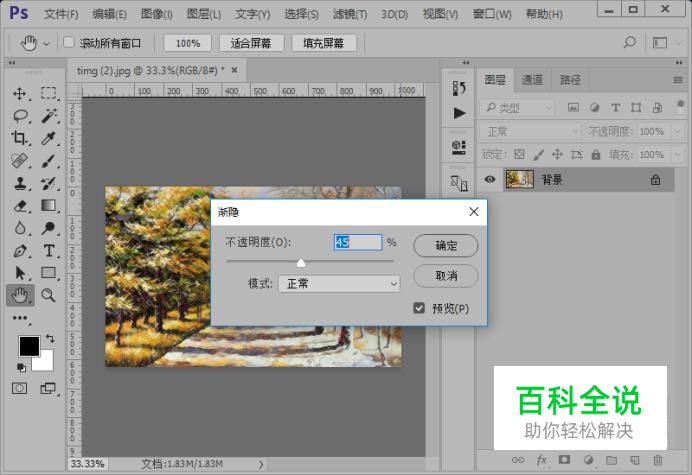This screenshot has width=692, height=475.
Task: Toggle lock all padlock icon
Action: pyautogui.click(x=596, y=154)
